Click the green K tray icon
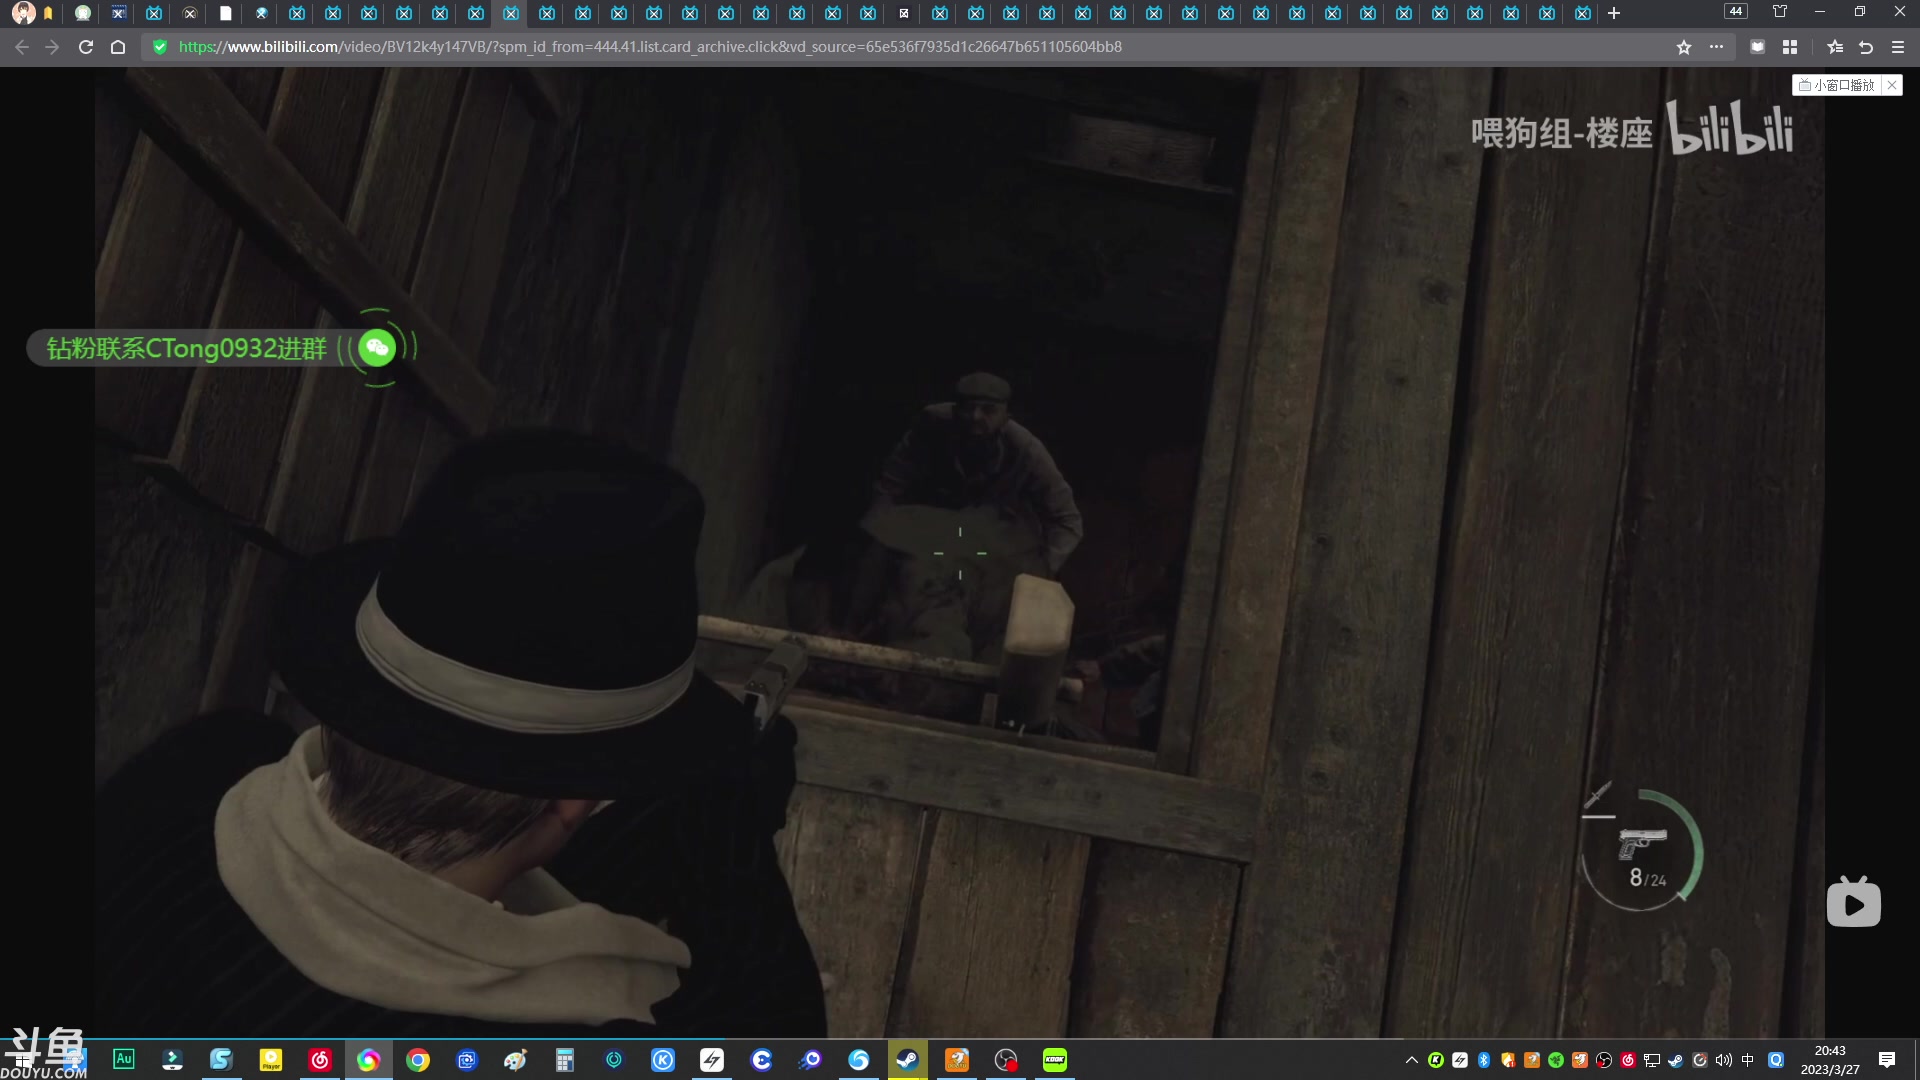This screenshot has width=1920, height=1080. point(1436,1060)
